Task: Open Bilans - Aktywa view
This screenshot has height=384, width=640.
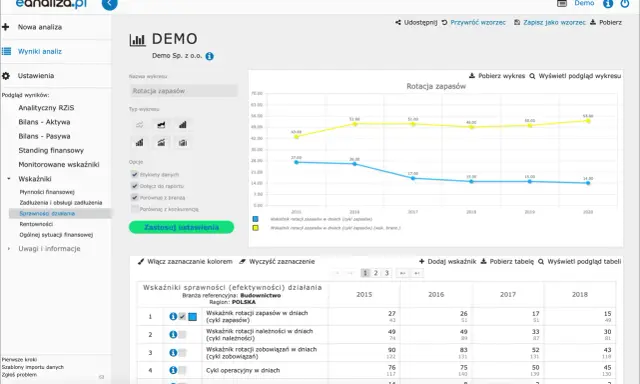Action: (44, 122)
